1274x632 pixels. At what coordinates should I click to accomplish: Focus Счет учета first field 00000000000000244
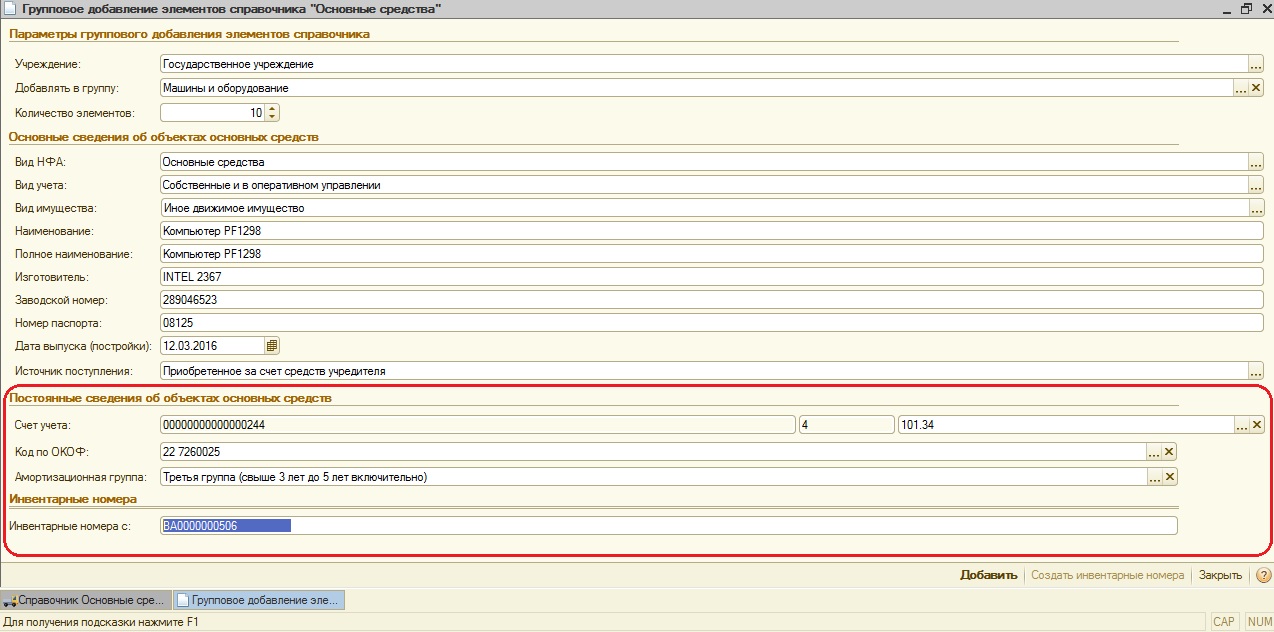477,425
